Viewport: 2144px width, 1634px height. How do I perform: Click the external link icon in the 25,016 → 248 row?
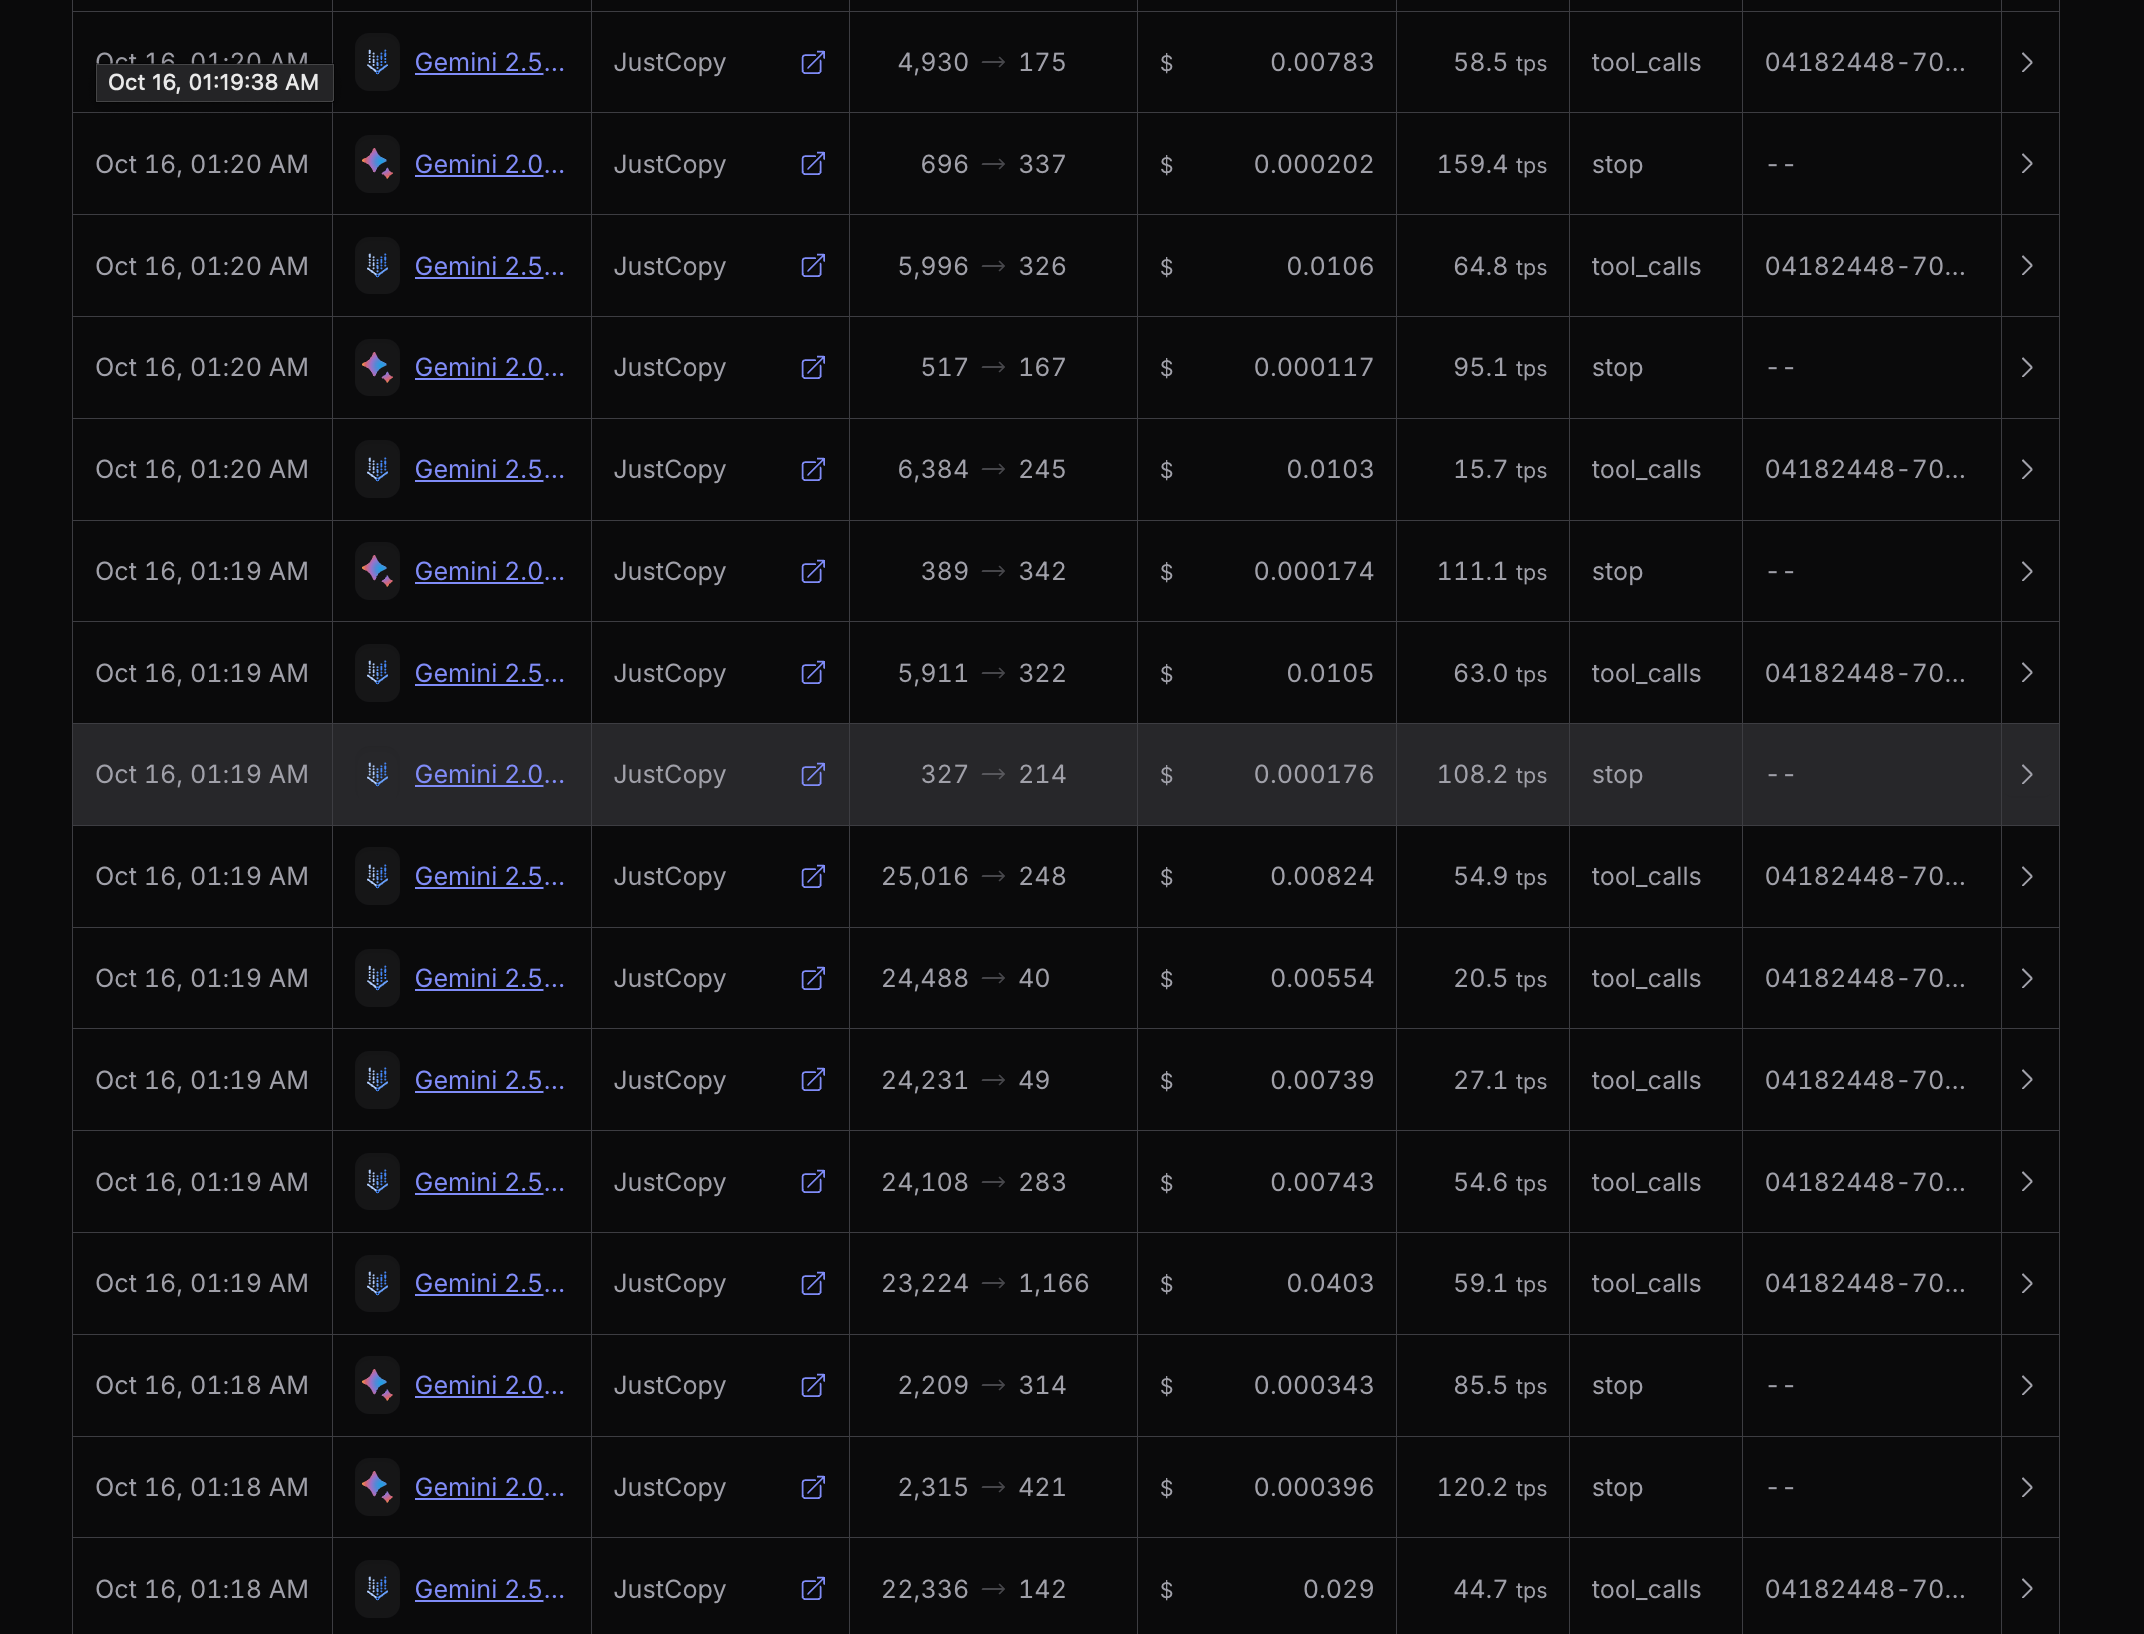[x=813, y=876]
